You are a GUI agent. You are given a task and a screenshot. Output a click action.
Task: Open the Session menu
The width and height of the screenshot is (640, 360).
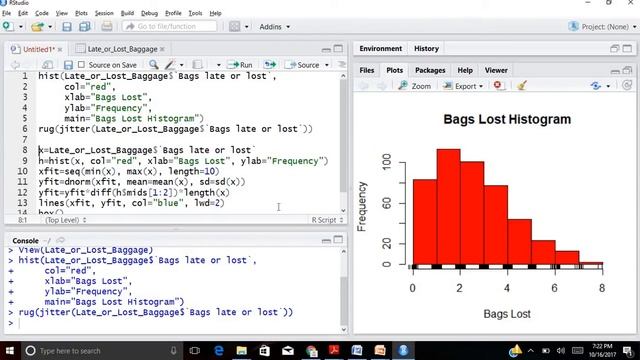[104, 13]
